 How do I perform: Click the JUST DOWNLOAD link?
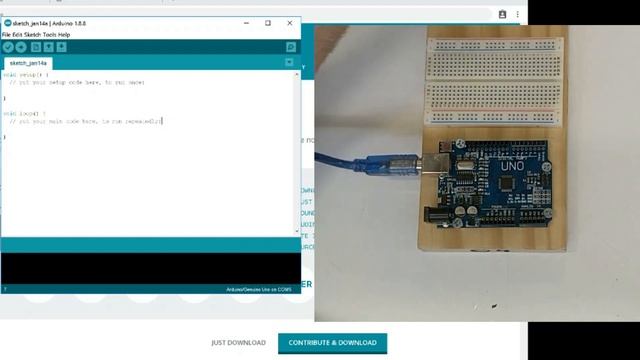(x=238, y=343)
